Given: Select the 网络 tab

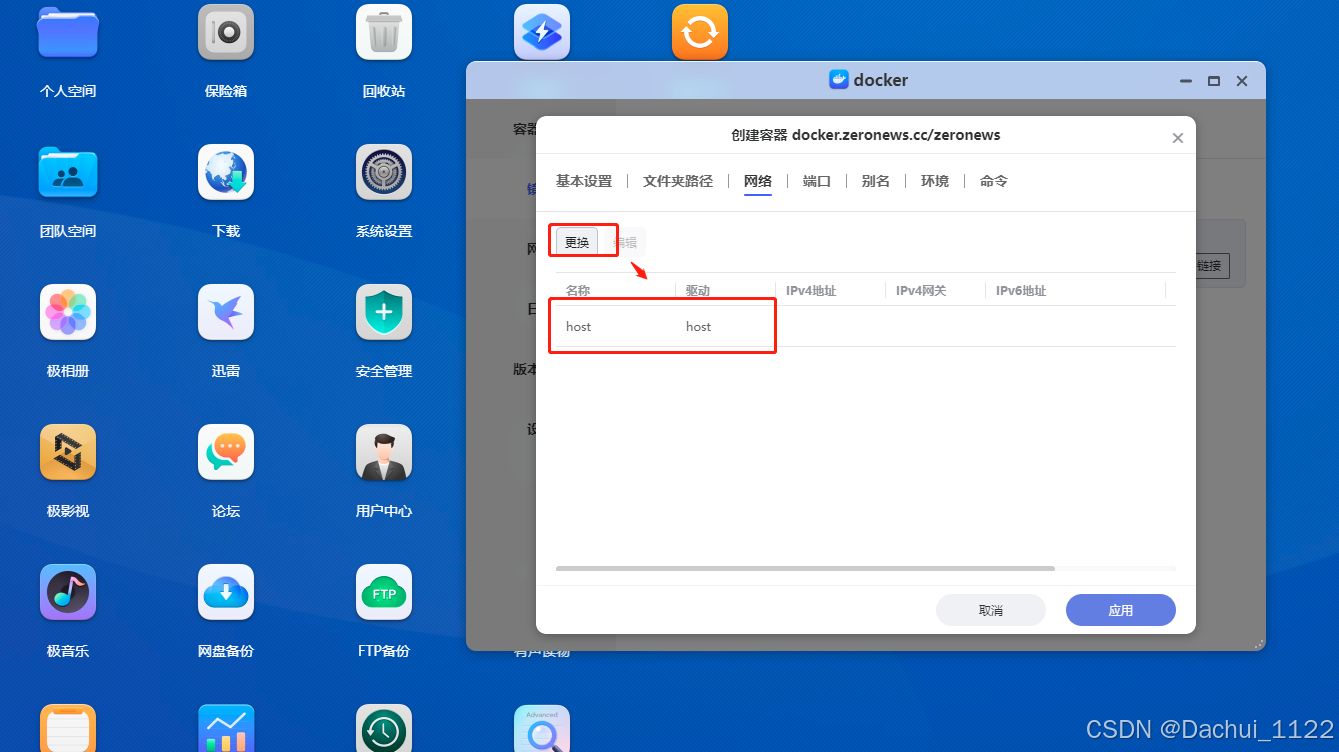Looking at the screenshot, I should 758,181.
